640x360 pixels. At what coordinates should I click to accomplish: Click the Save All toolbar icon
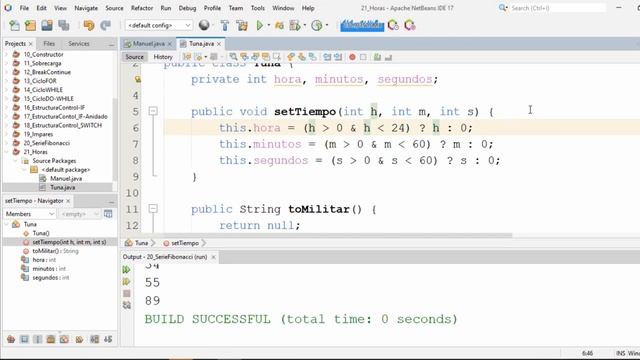coord(64,25)
